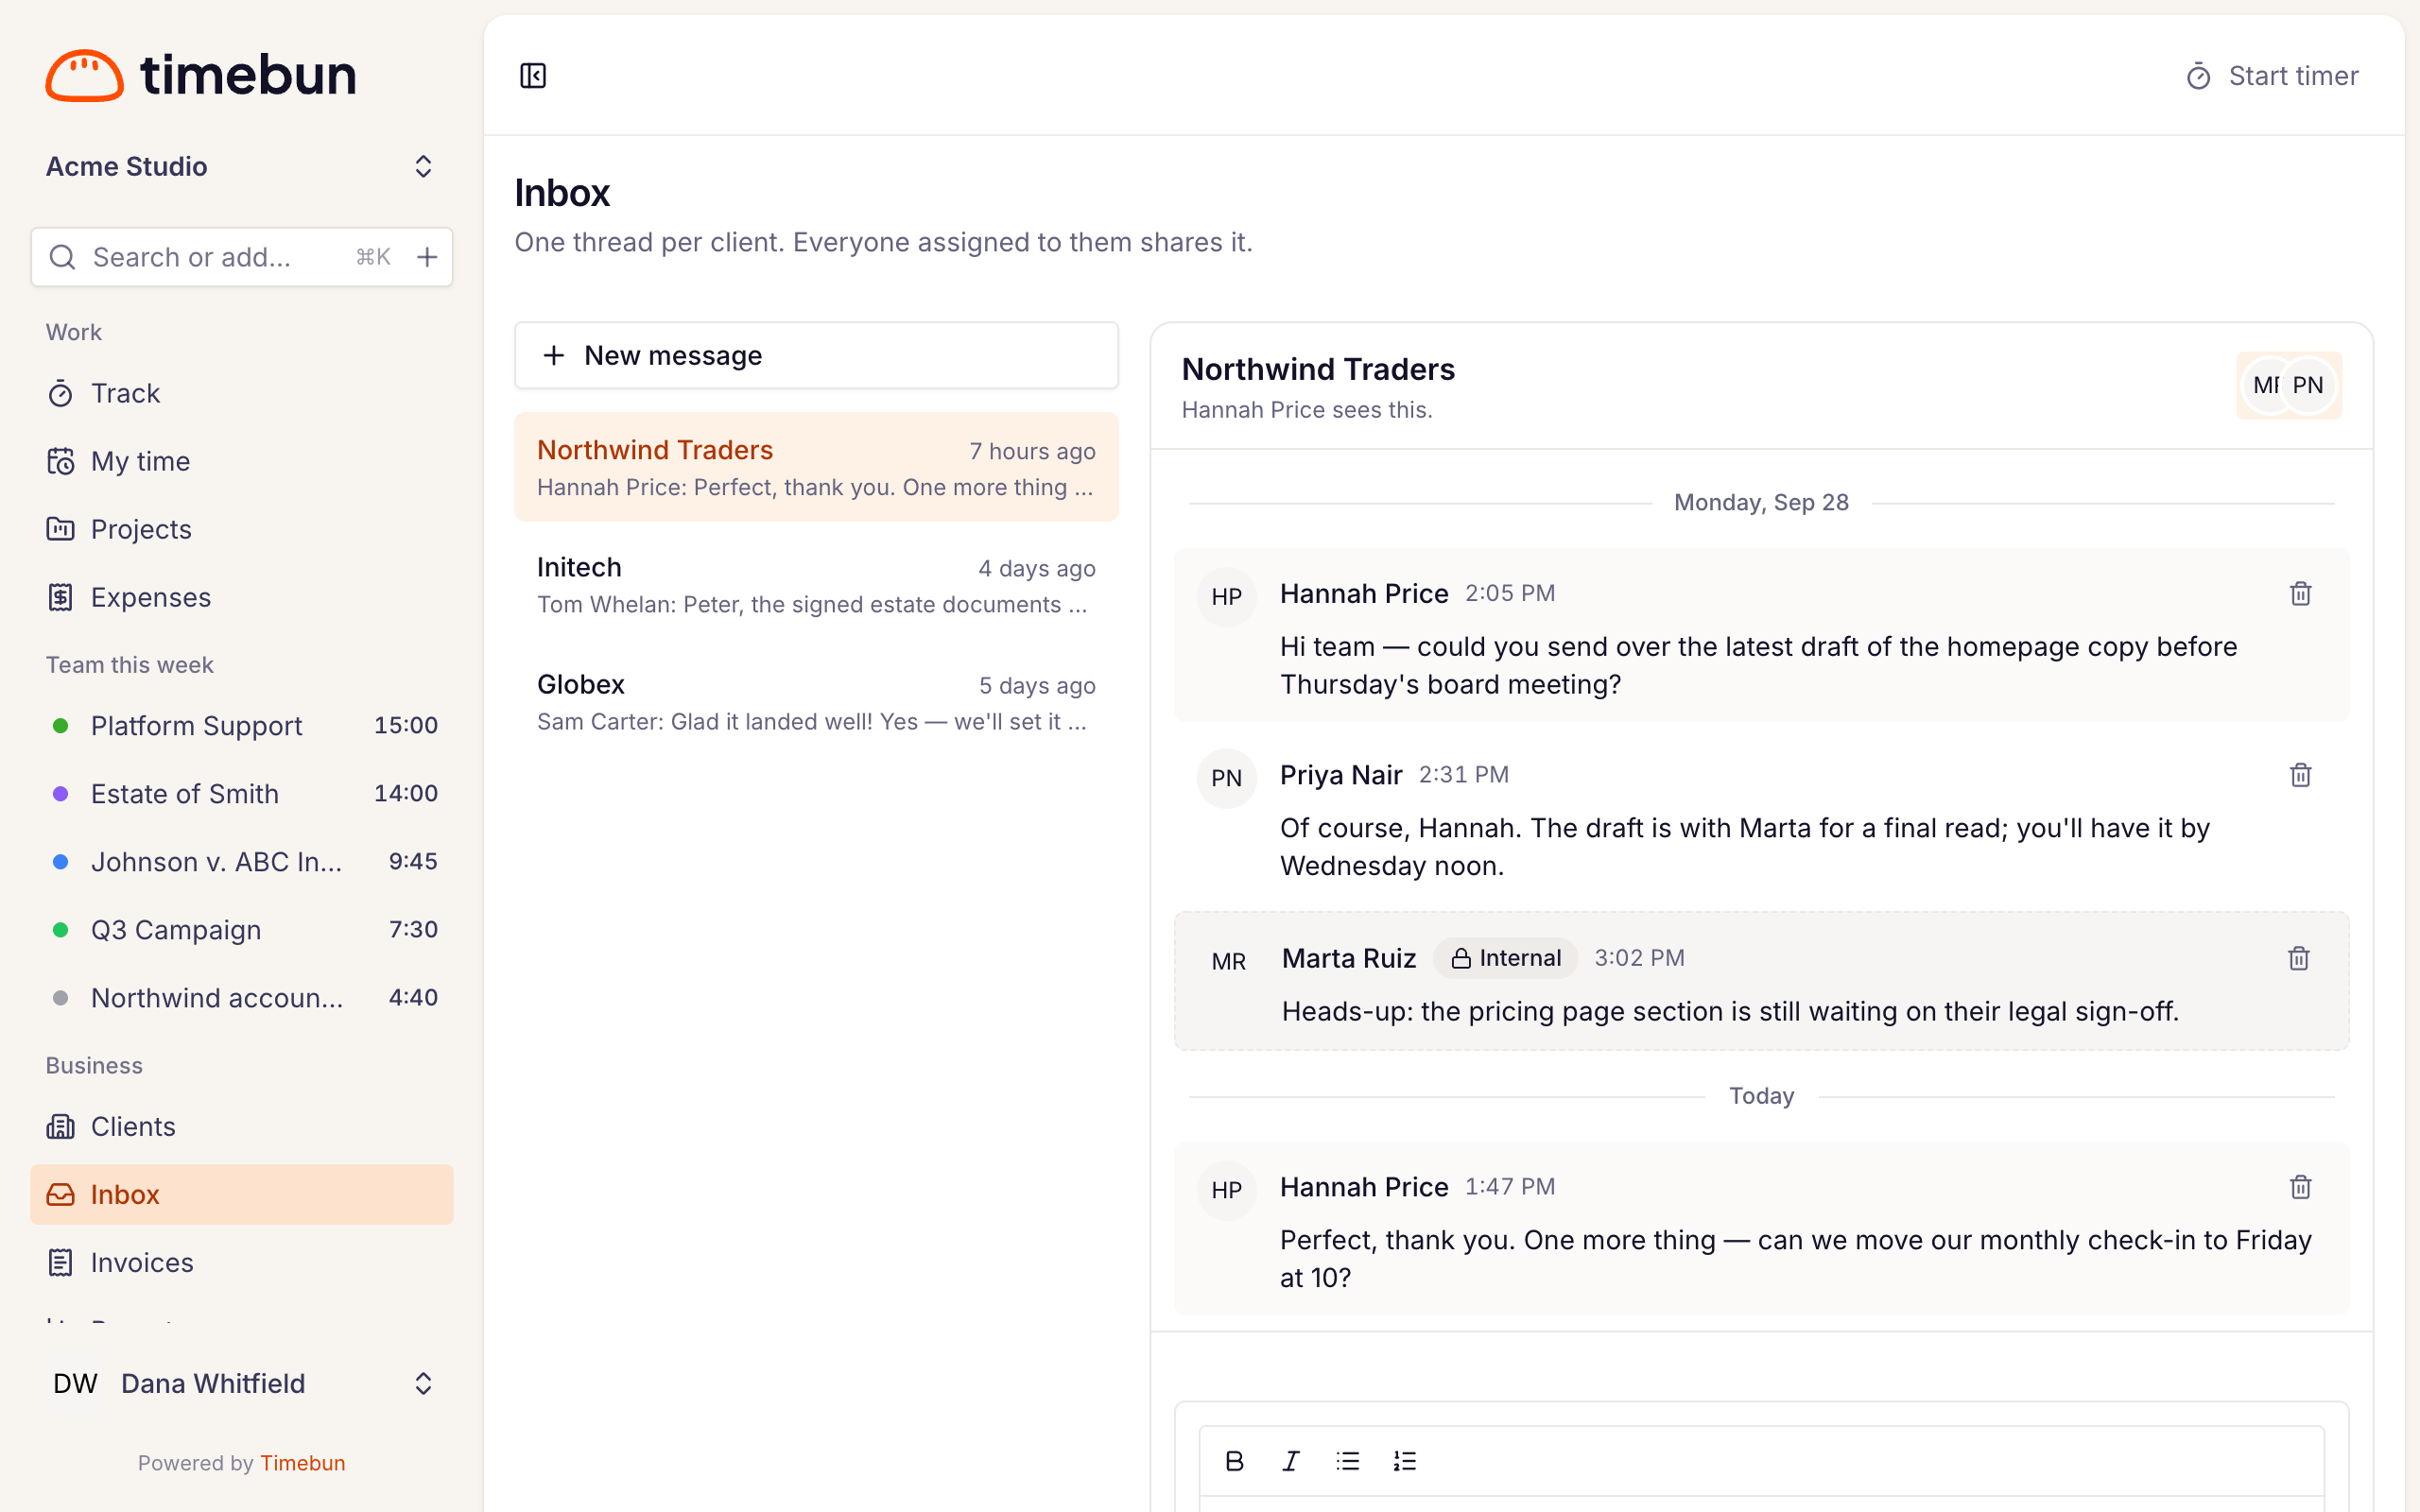The height and width of the screenshot is (1512, 2420).
Task: Click the New message button
Action: pyautogui.click(x=816, y=355)
